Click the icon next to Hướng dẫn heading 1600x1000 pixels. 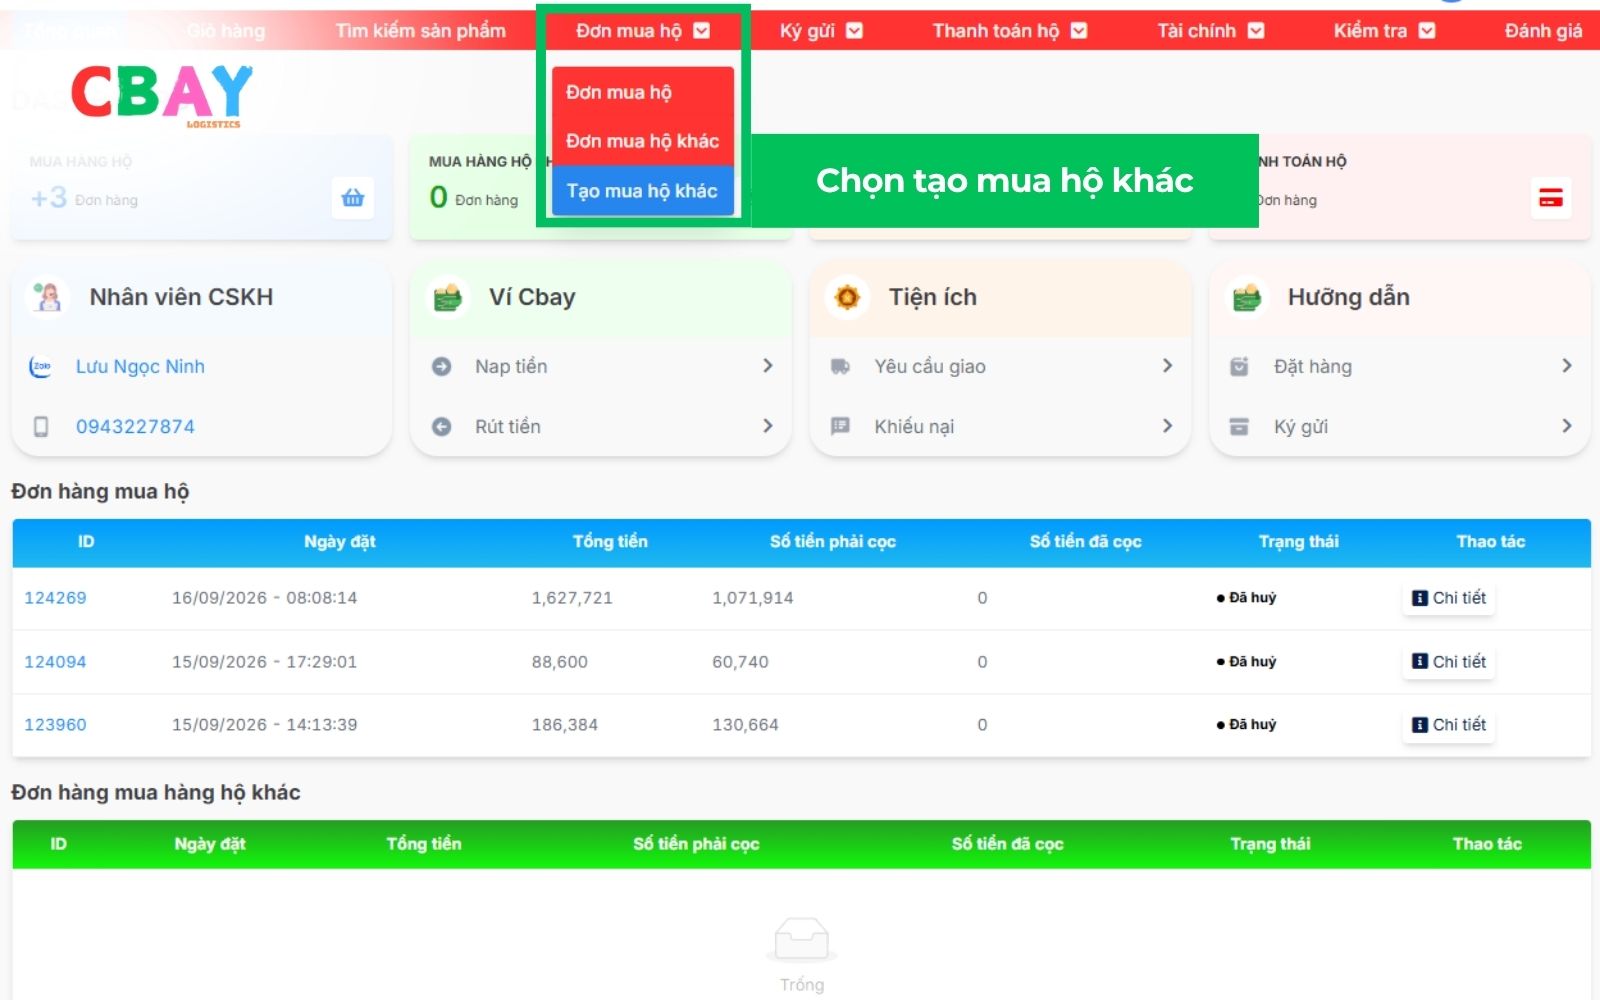pos(1247,297)
